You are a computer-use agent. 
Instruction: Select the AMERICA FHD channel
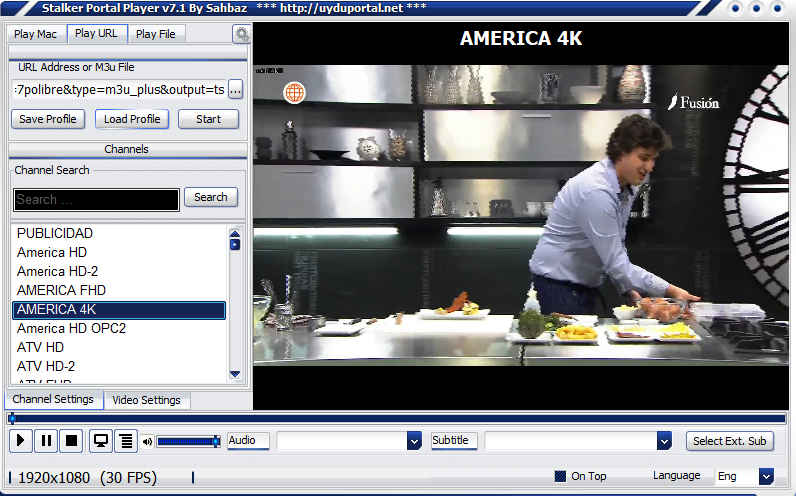[119, 290]
